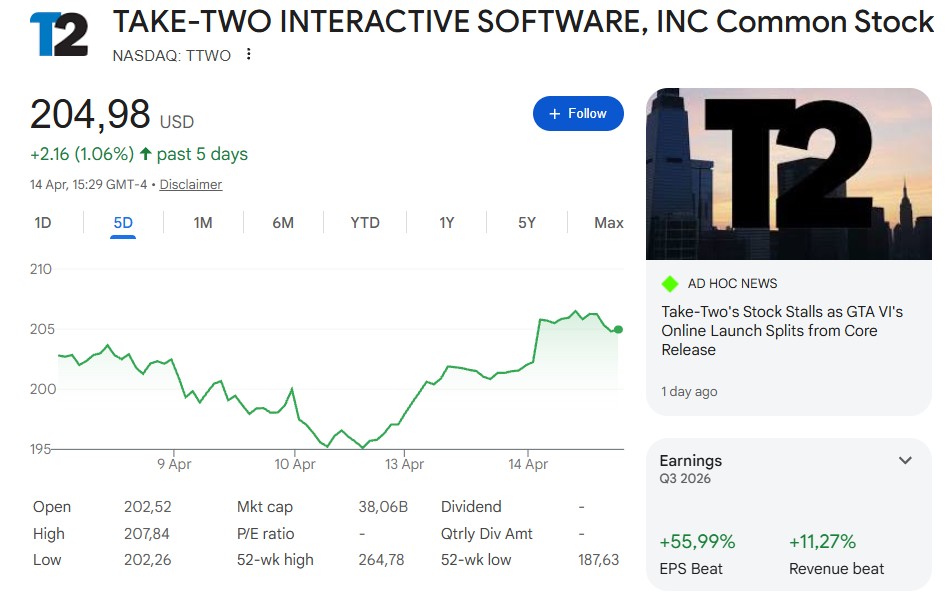The width and height of the screenshot is (950, 600).
Task: Click the AD HOC NEWS green diamond icon
Action: [x=670, y=284]
